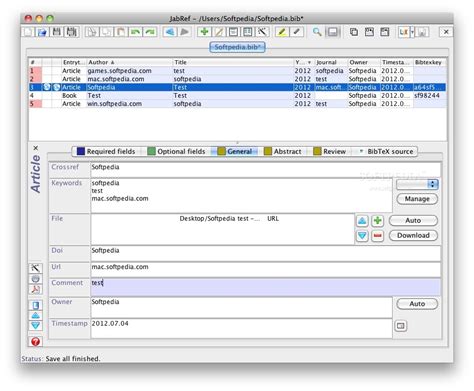Image resolution: width=474 pixels, height=391 pixels.
Task: Click the Download file button
Action: pos(413,235)
